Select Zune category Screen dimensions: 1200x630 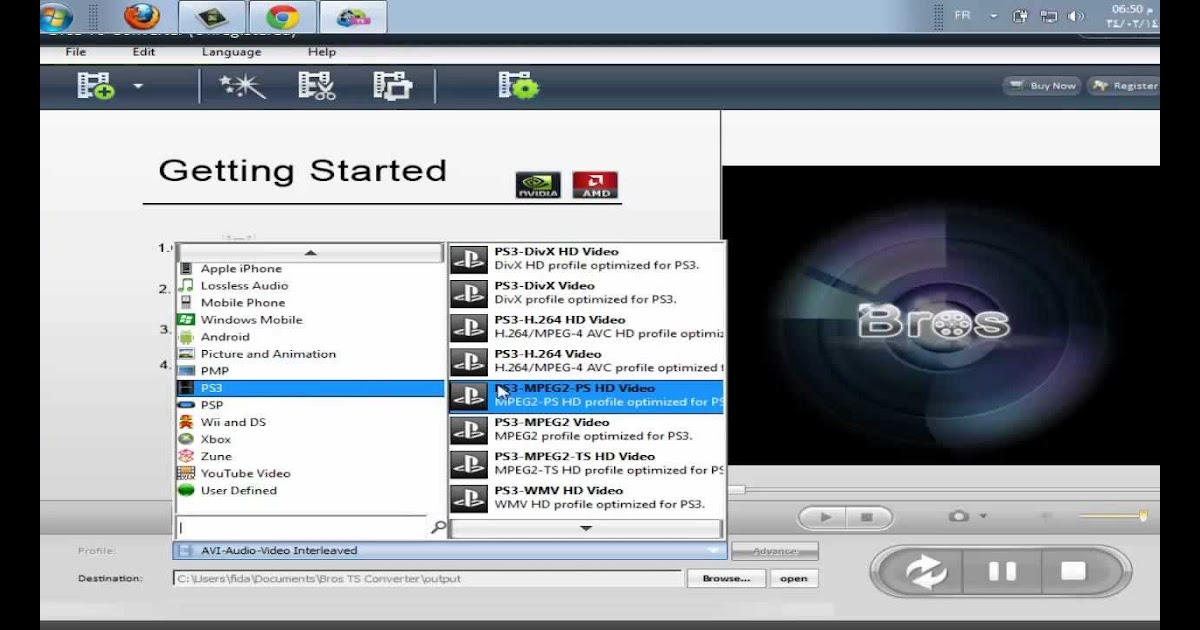(x=310, y=456)
